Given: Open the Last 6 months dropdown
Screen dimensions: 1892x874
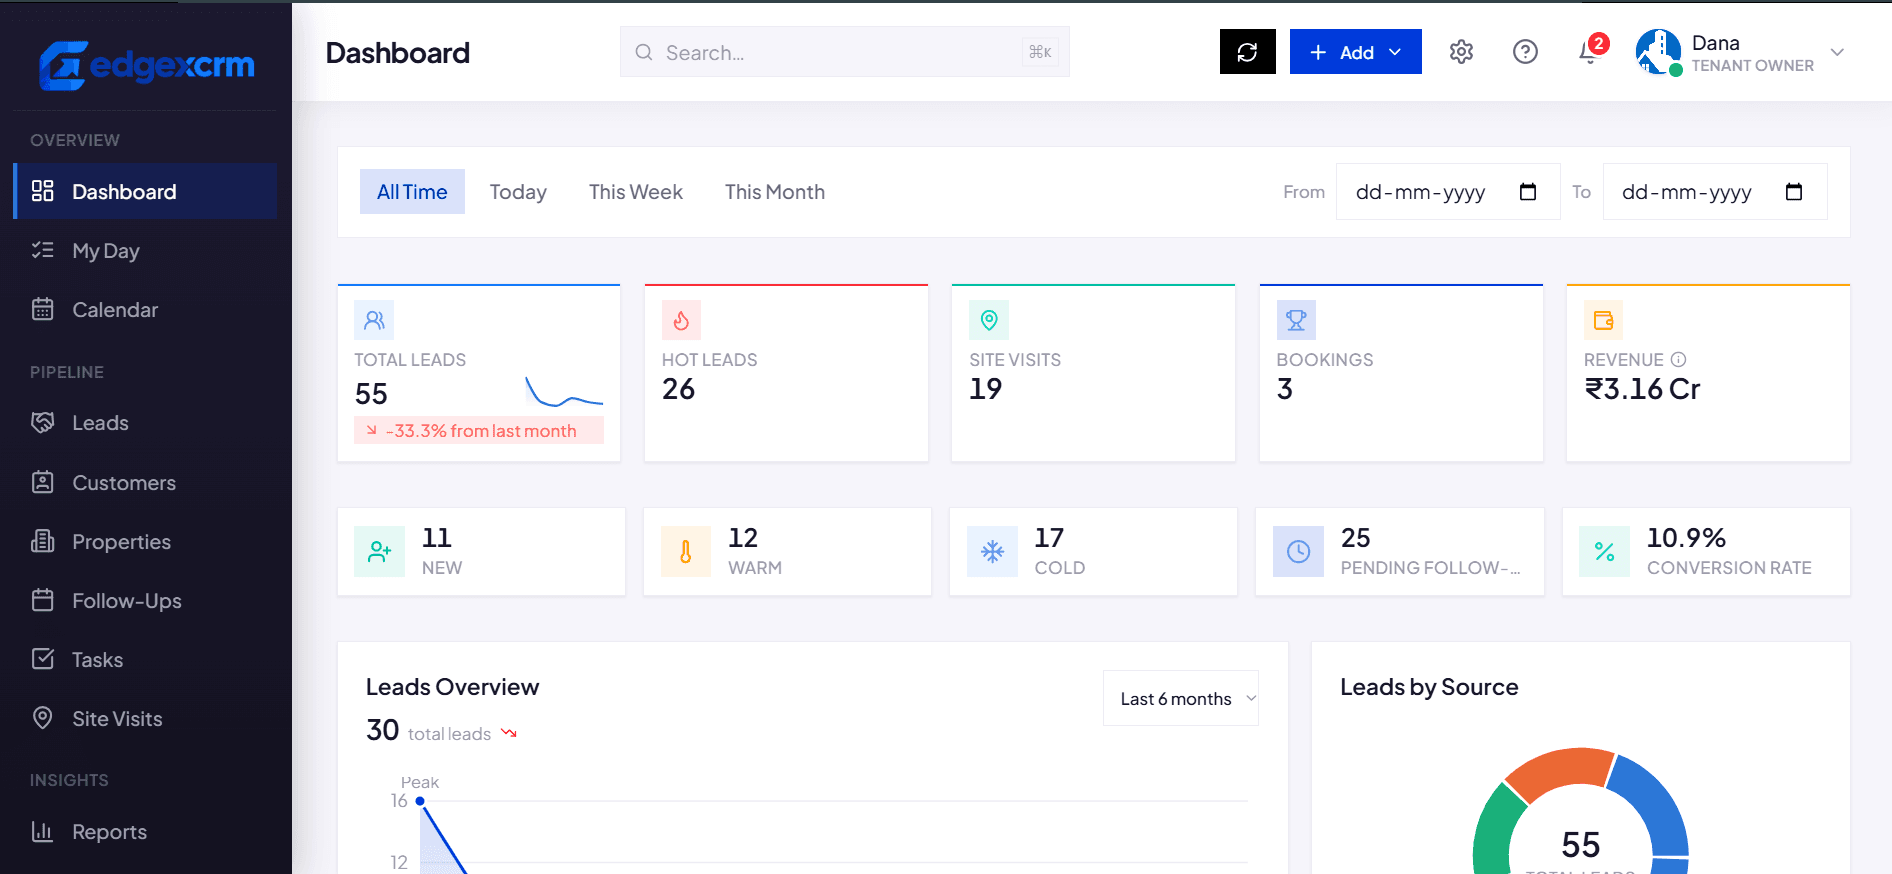Looking at the screenshot, I should tap(1180, 698).
